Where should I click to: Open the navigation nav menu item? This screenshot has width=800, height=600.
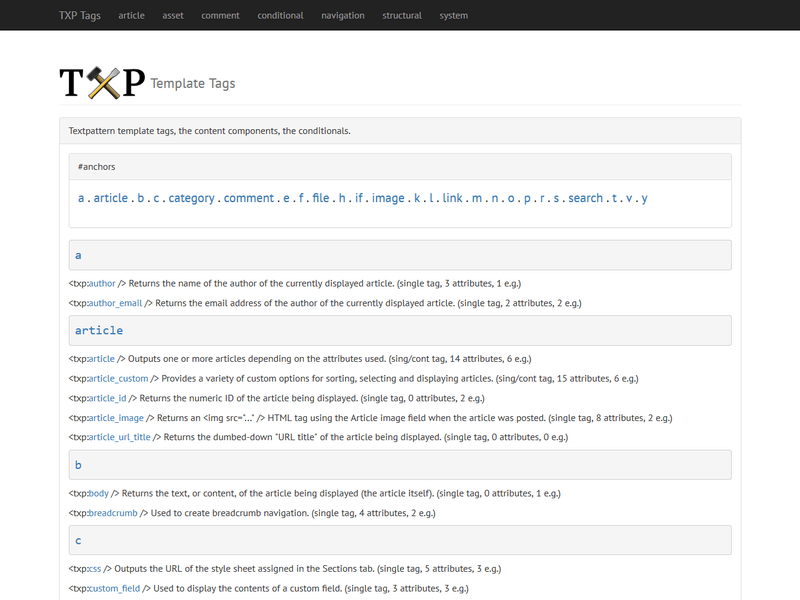pos(343,15)
